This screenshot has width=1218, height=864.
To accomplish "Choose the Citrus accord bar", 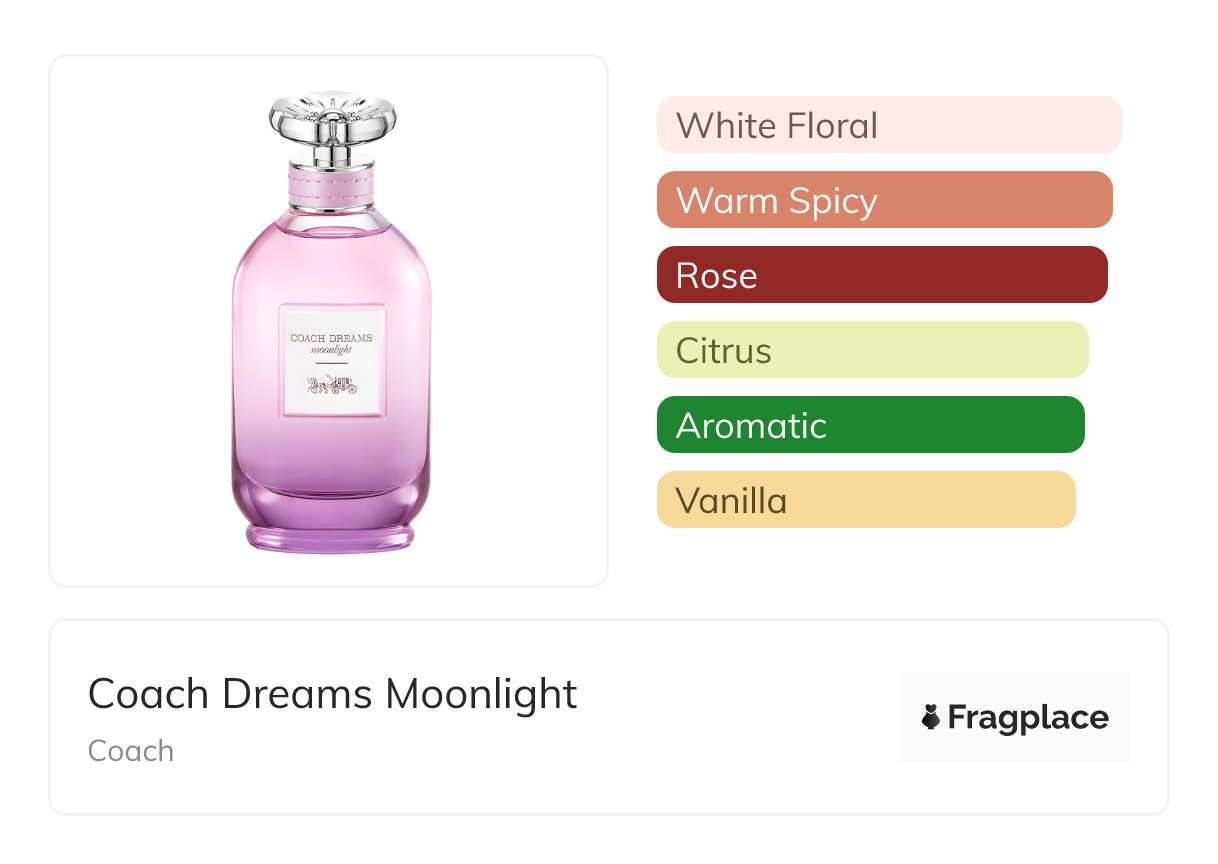I will point(873,350).
